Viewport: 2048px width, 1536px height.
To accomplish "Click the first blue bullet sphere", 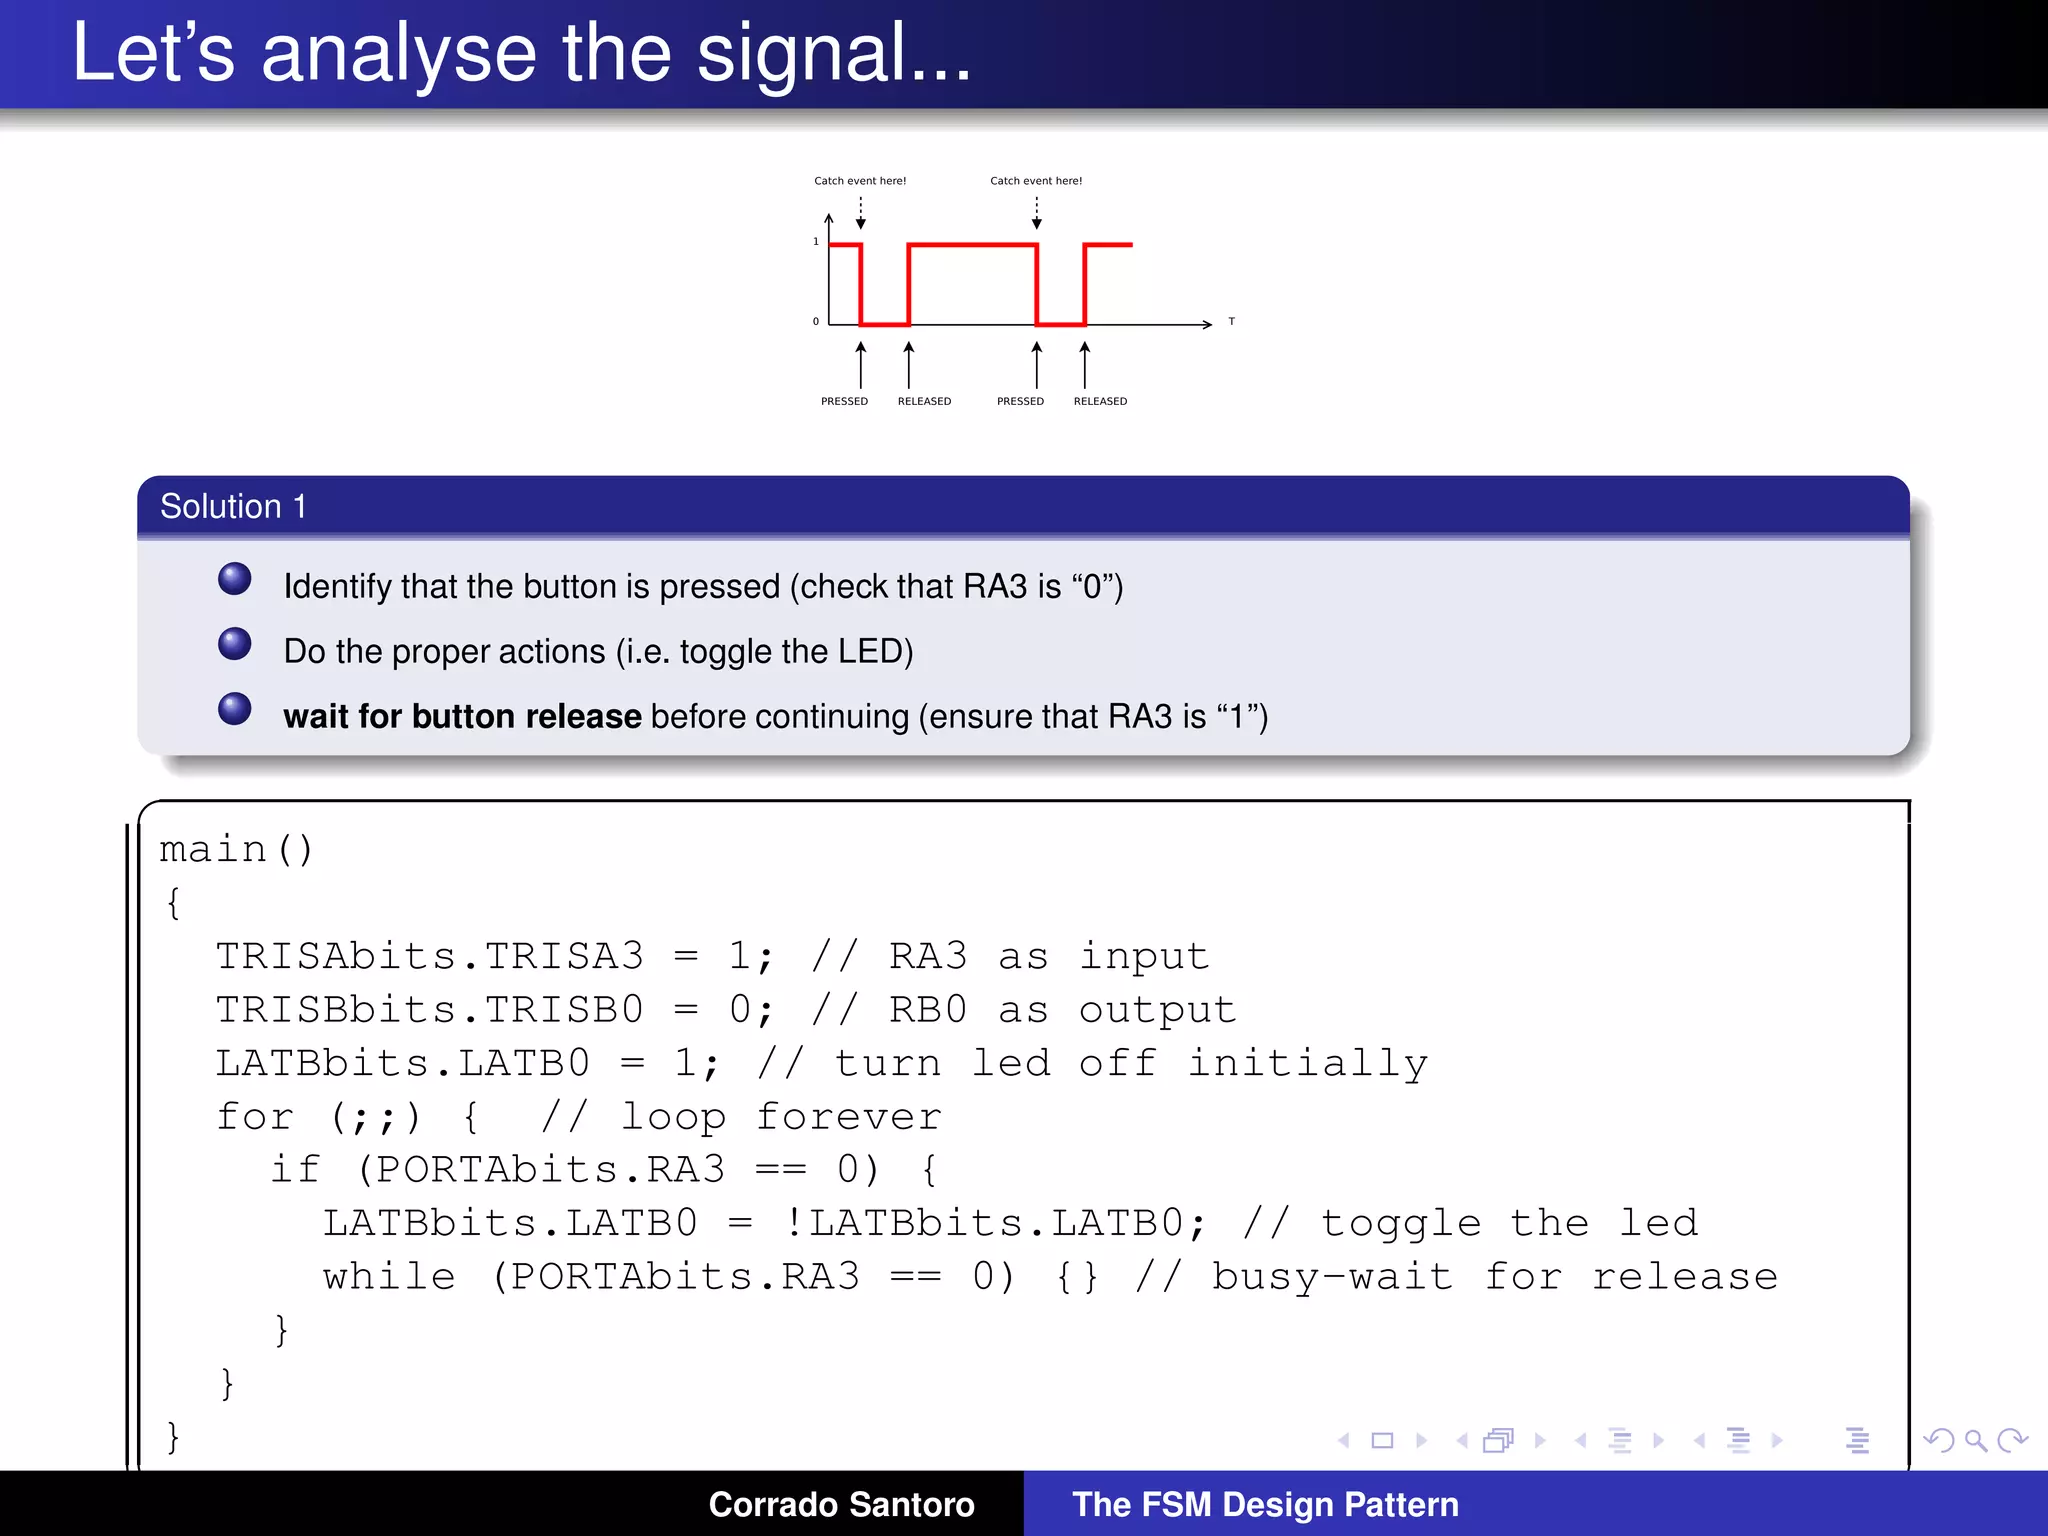I will coord(235,579).
